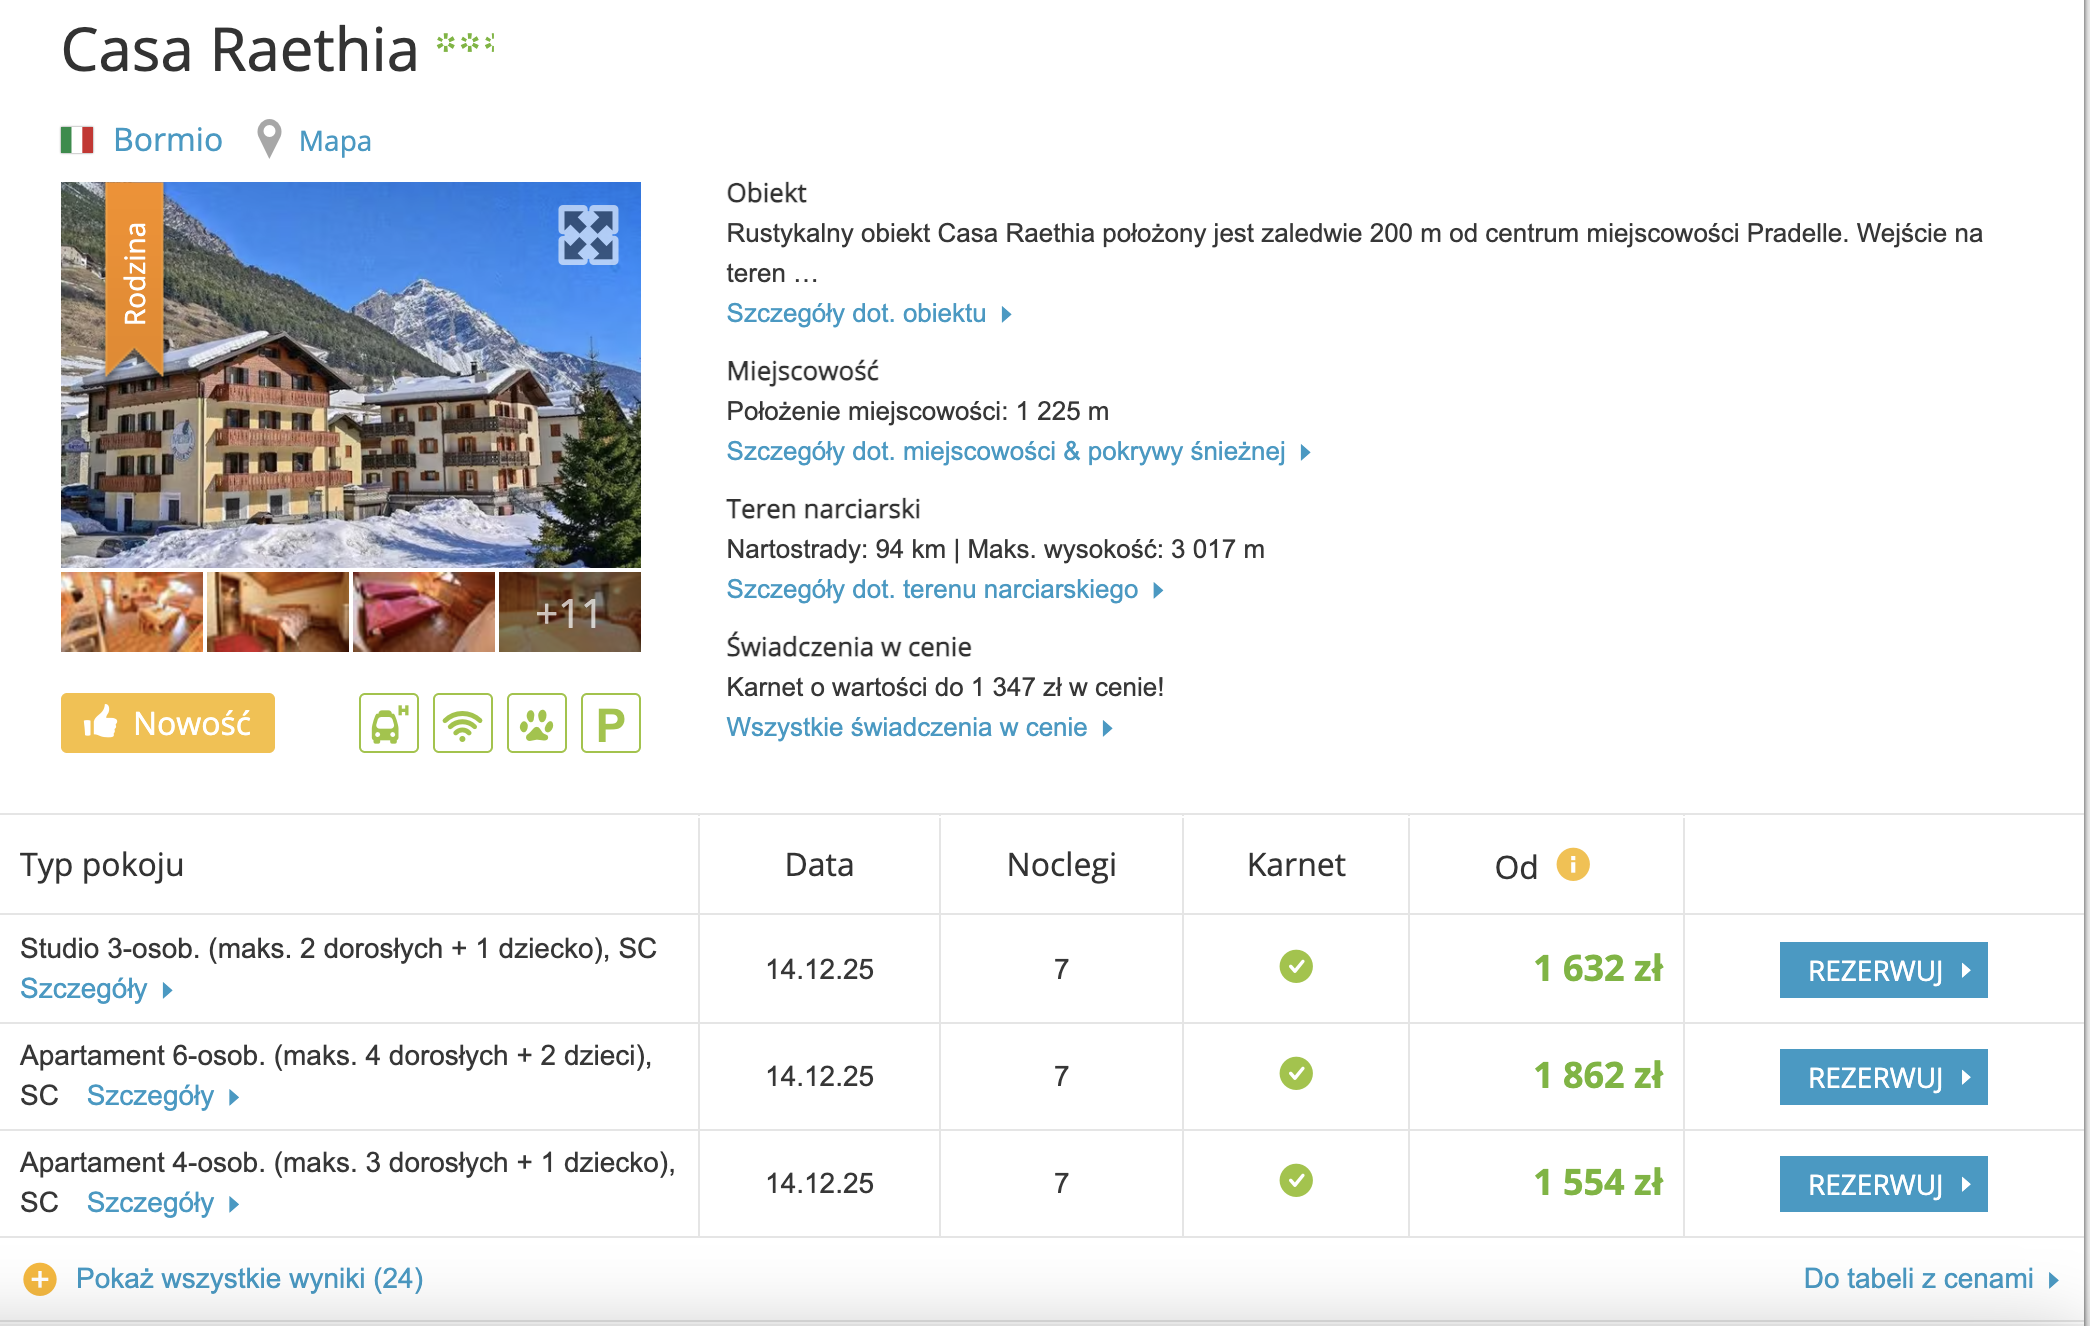This screenshot has width=2090, height=1326.
Task: Click REZERWUJ for Apartament 4-osob. at 1 554 zł
Action: point(1884,1184)
